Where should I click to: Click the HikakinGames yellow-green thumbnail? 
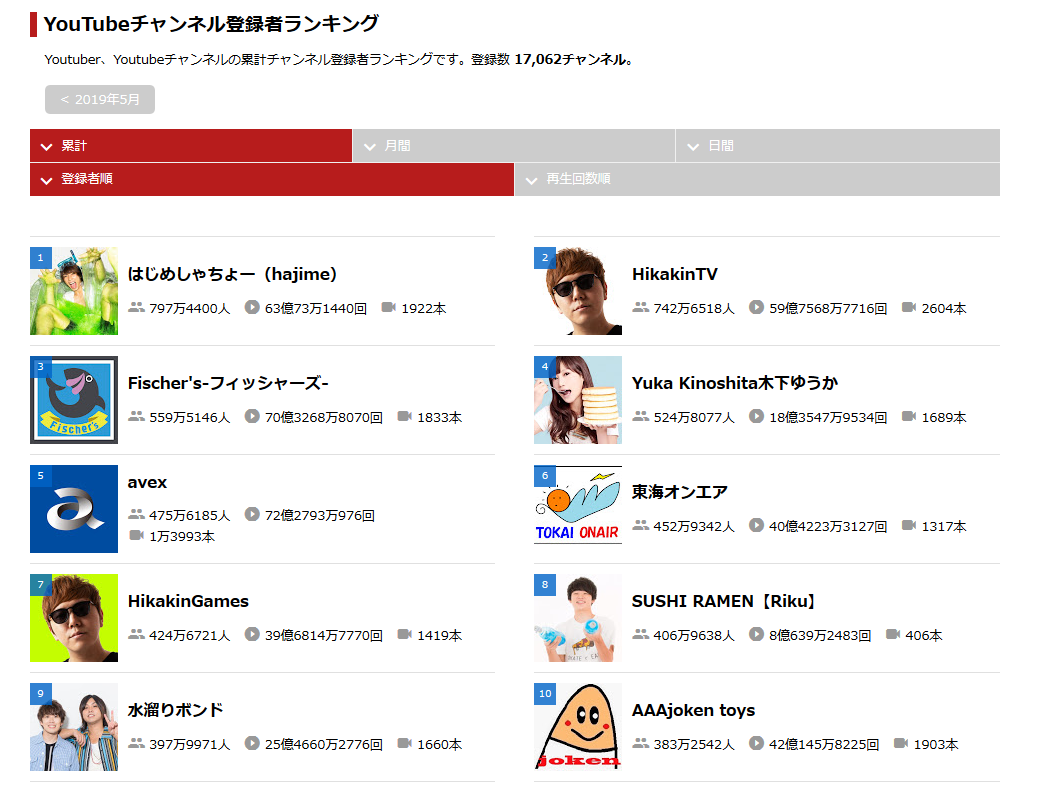(x=74, y=618)
